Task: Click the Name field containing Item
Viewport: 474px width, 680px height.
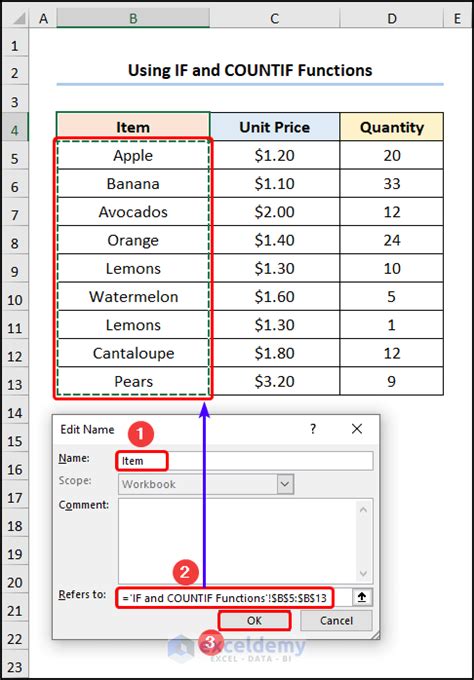Action: pos(245,461)
